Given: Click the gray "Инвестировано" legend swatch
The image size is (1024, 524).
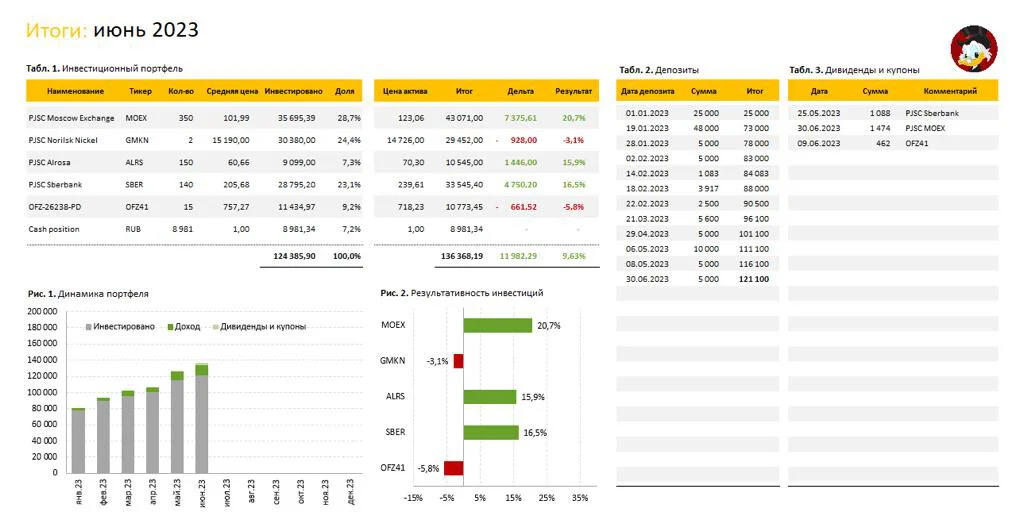Looking at the screenshot, I should (x=89, y=327).
